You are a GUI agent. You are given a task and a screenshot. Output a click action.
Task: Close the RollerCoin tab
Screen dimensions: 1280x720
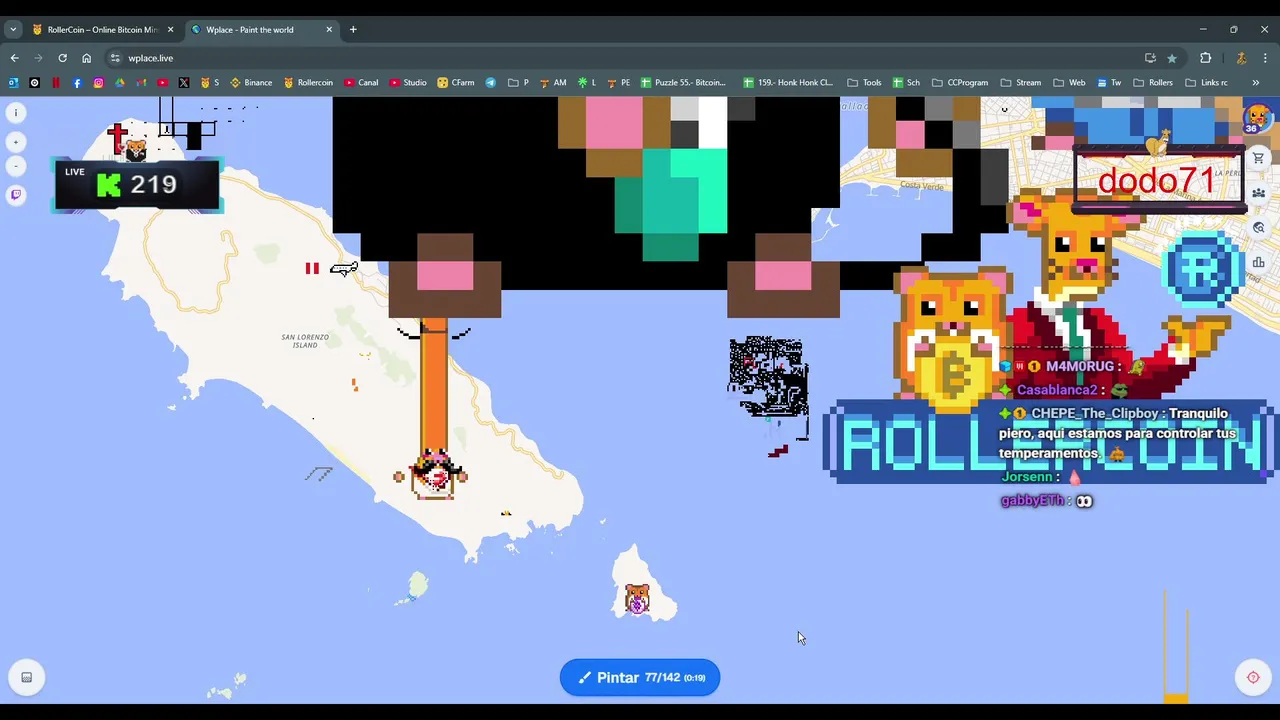click(170, 30)
